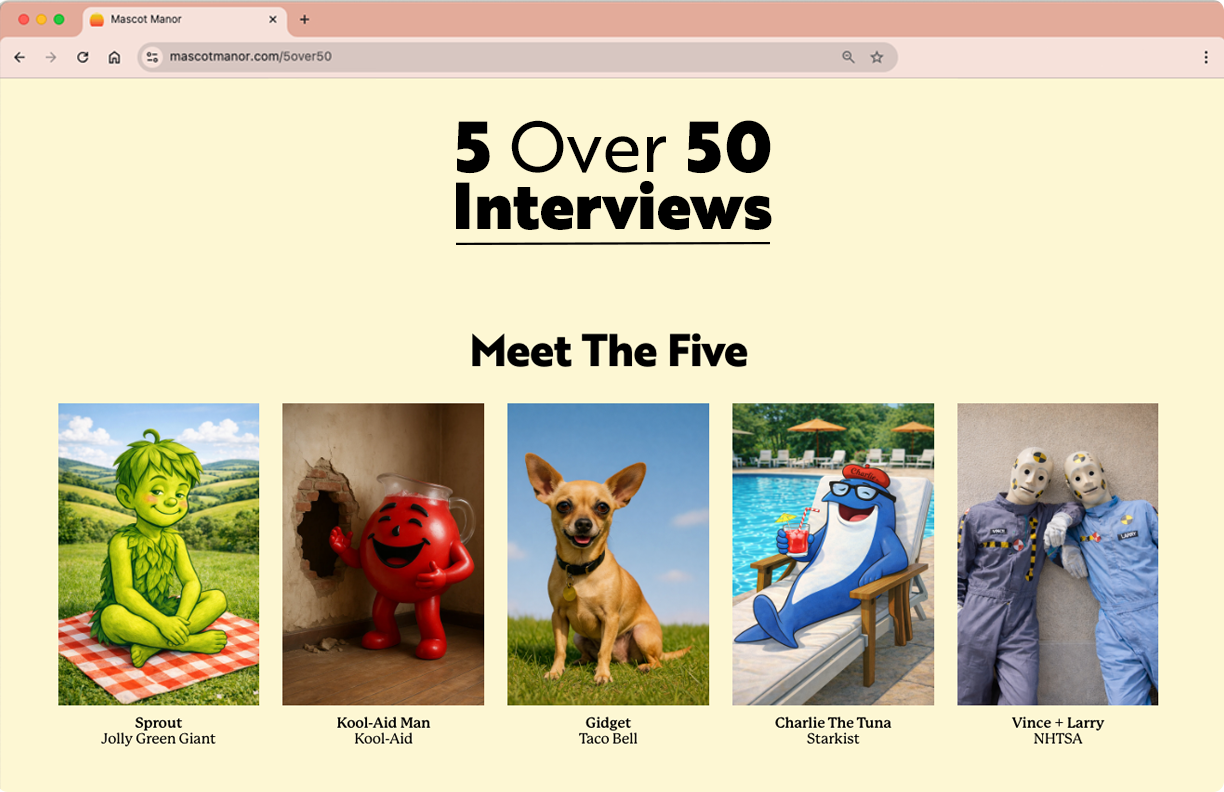Open the Vince + Larry crash dummies photo
This screenshot has width=1224, height=792.
pos(1058,554)
